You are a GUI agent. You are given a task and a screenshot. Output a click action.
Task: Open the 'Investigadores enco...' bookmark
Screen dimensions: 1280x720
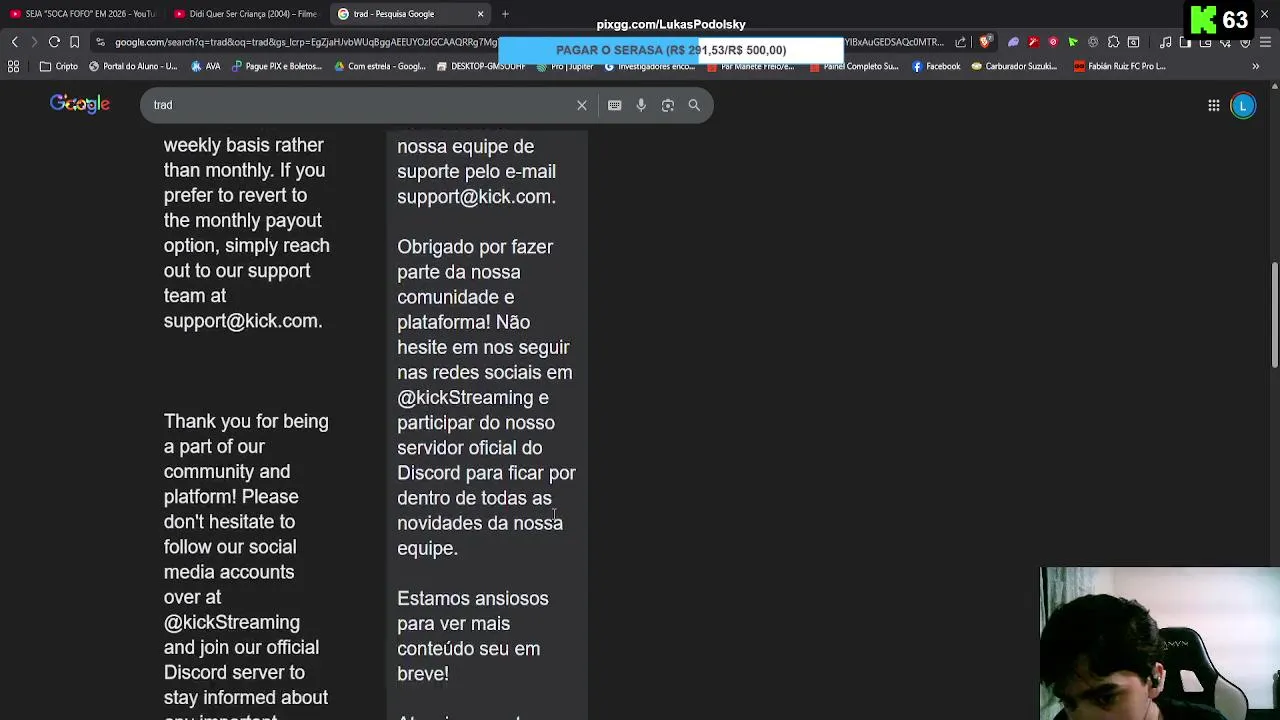pyautogui.click(x=649, y=66)
